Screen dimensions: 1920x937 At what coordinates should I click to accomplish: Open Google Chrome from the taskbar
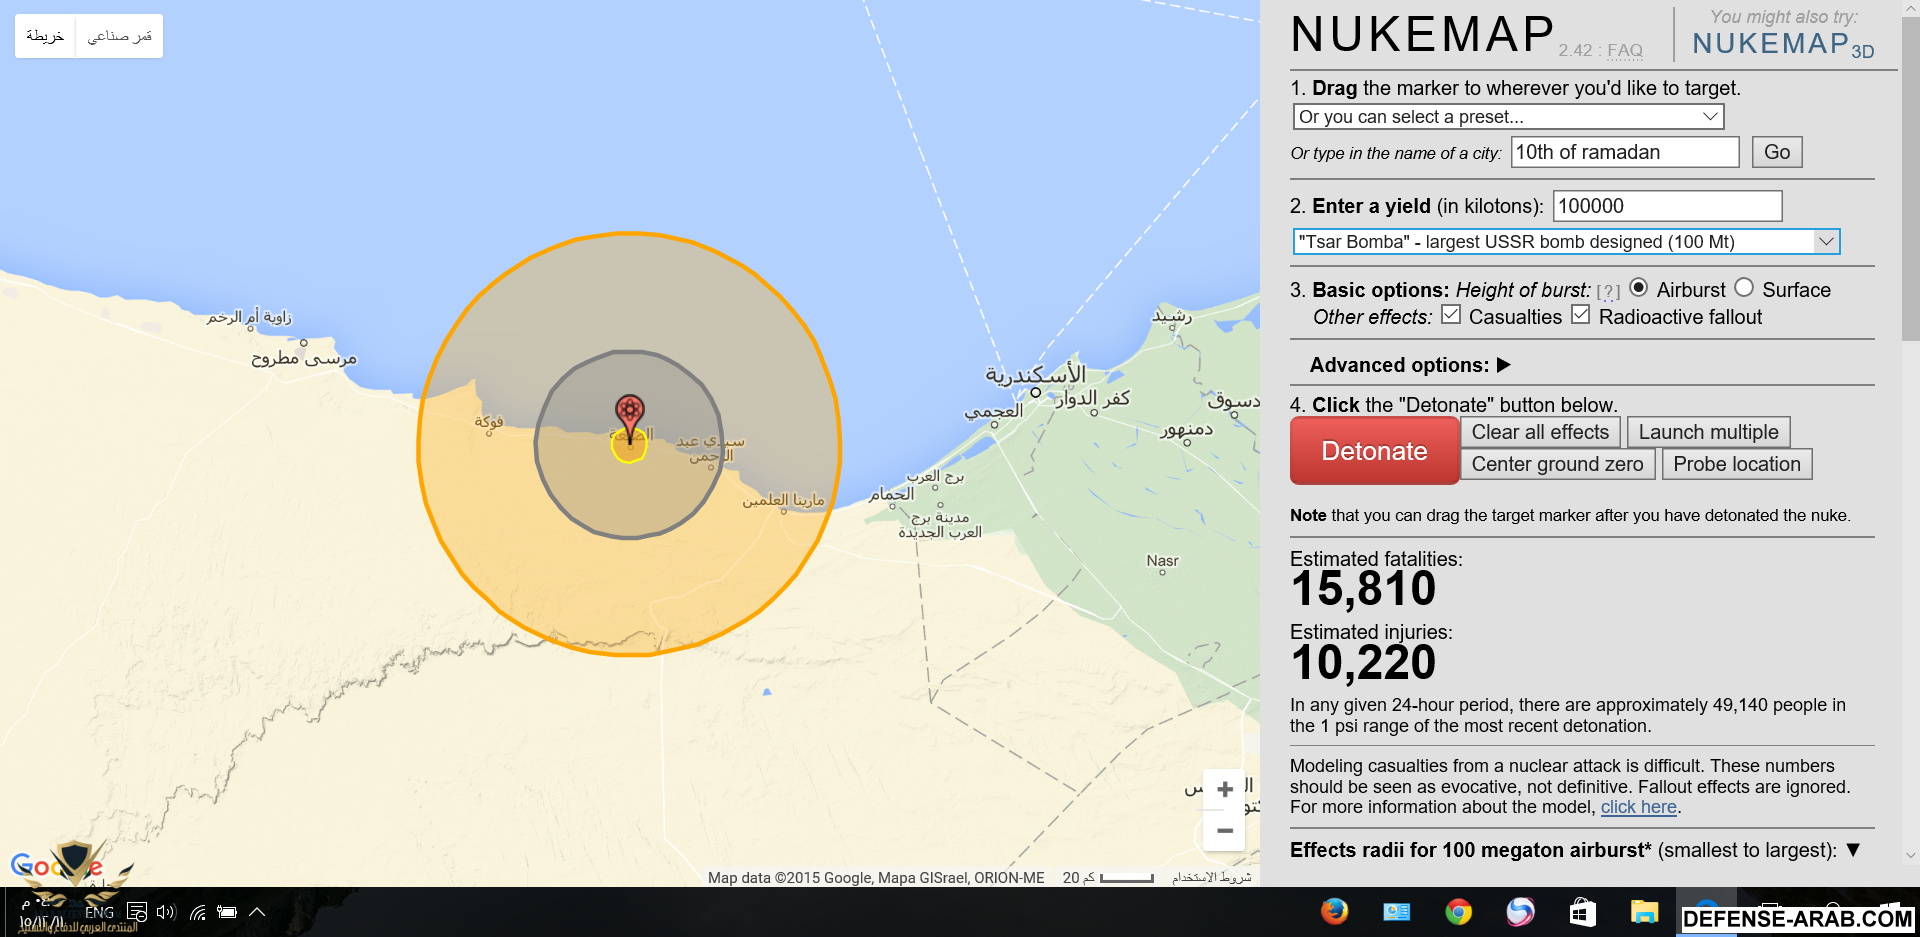[1458, 911]
